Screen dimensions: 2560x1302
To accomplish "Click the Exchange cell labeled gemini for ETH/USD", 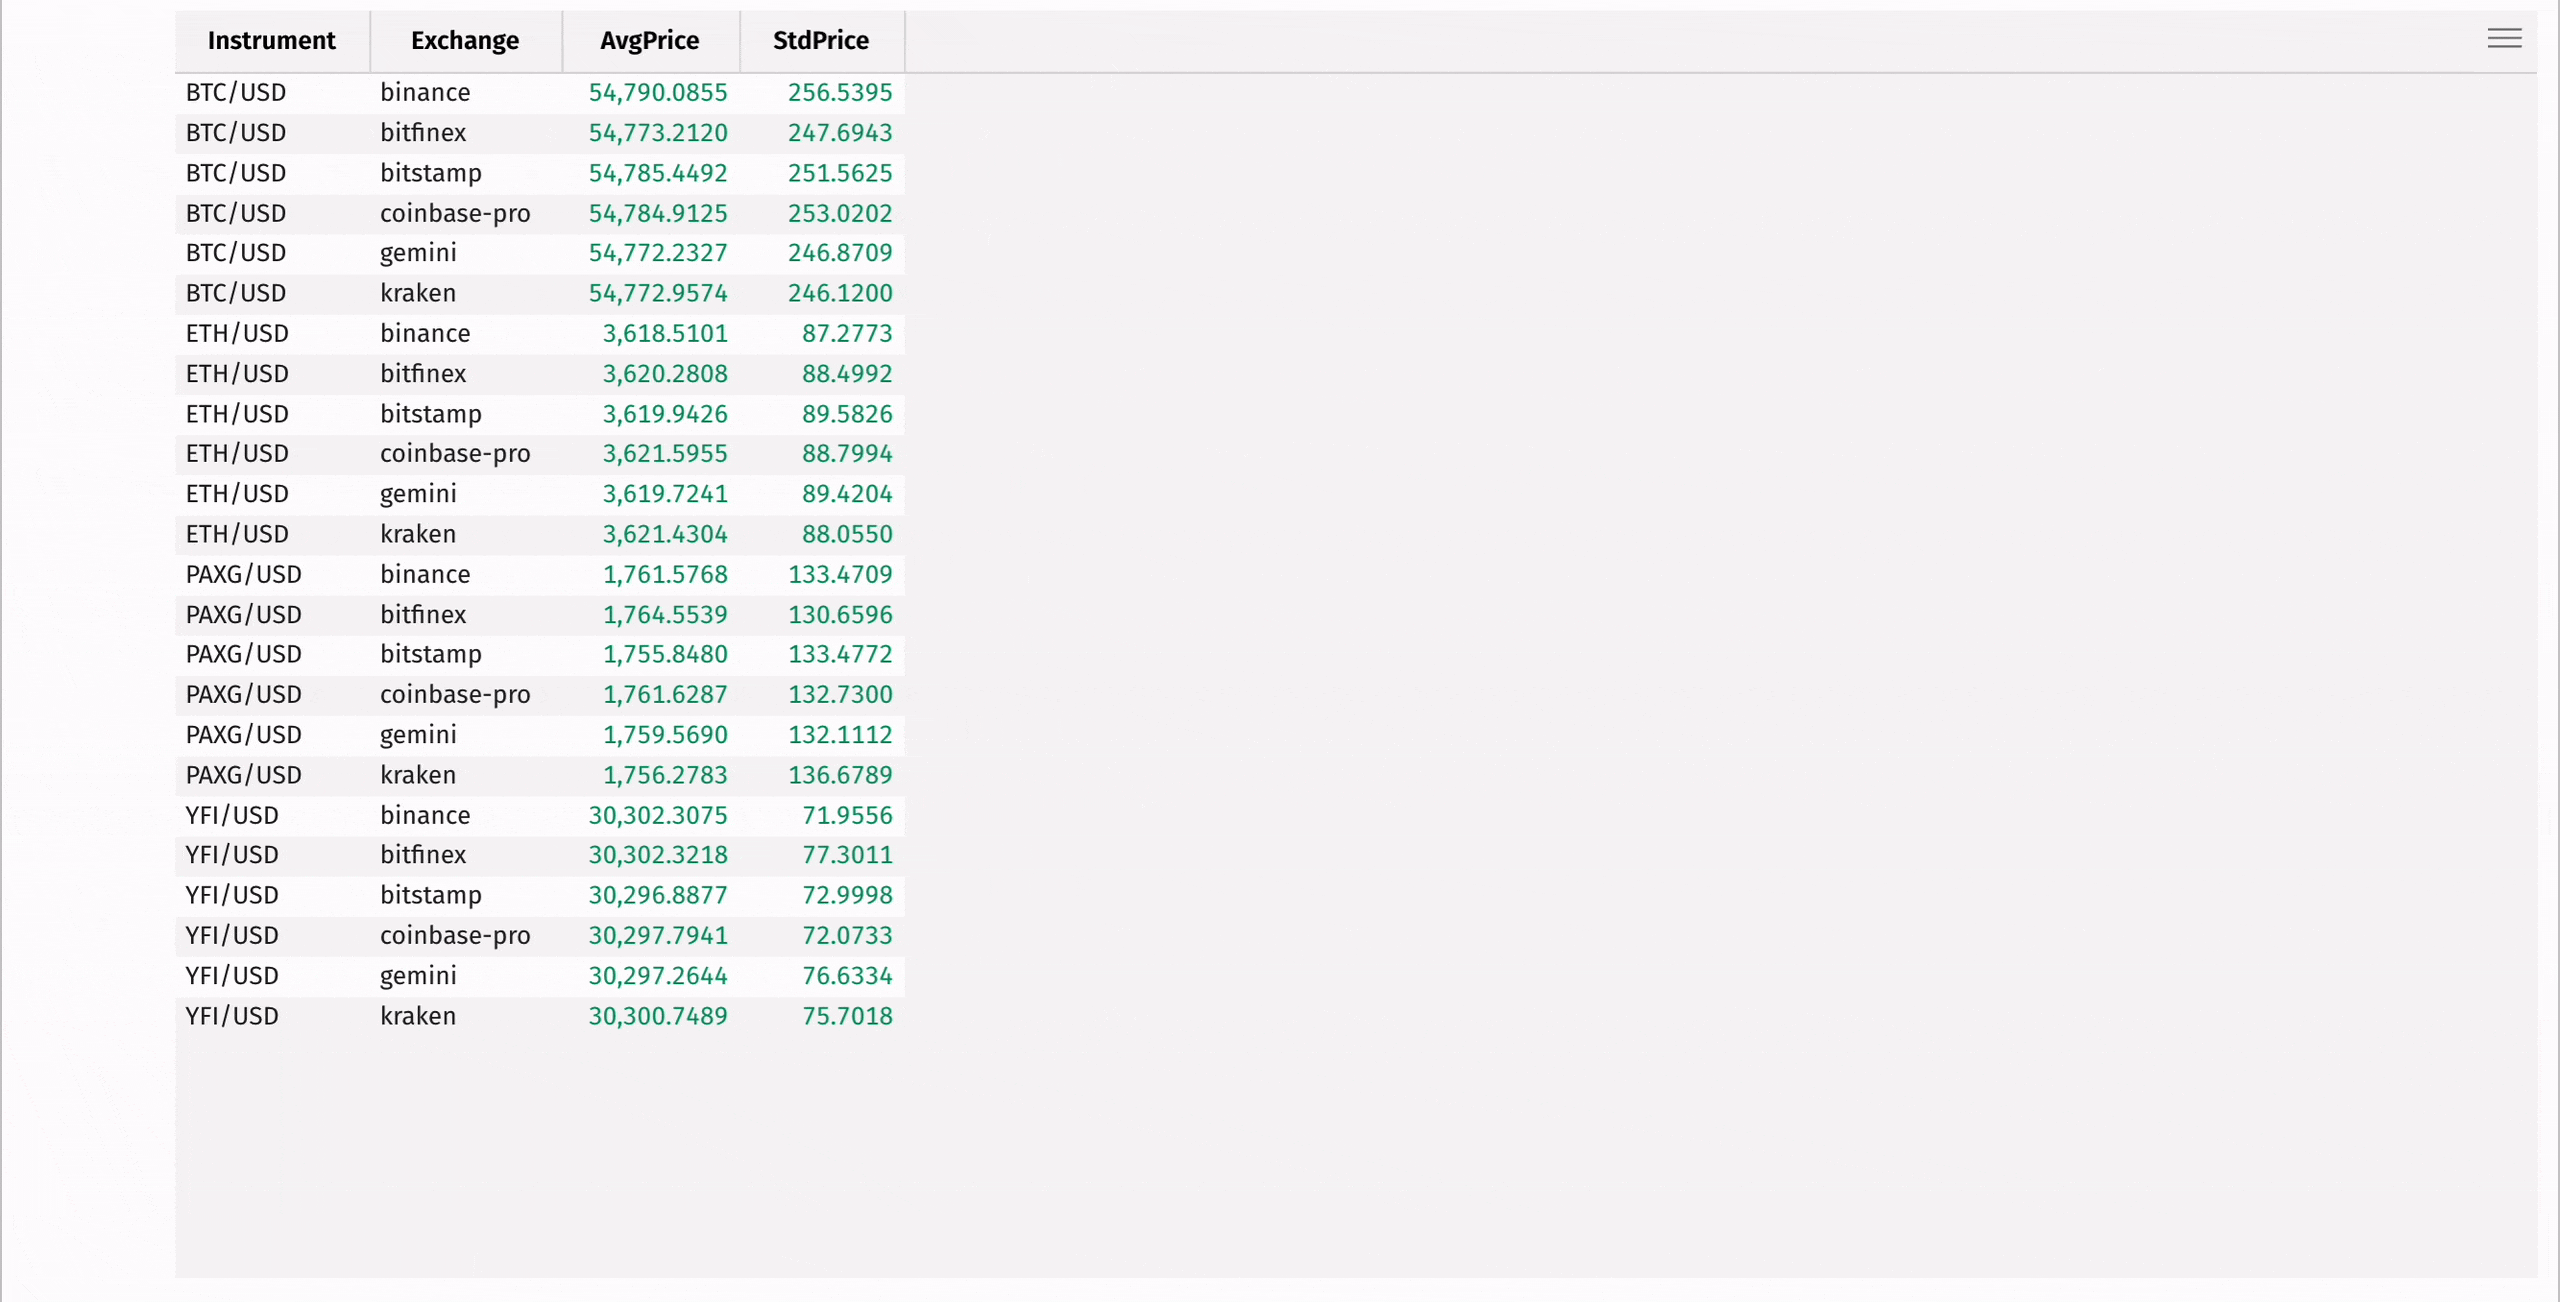I will (418, 493).
